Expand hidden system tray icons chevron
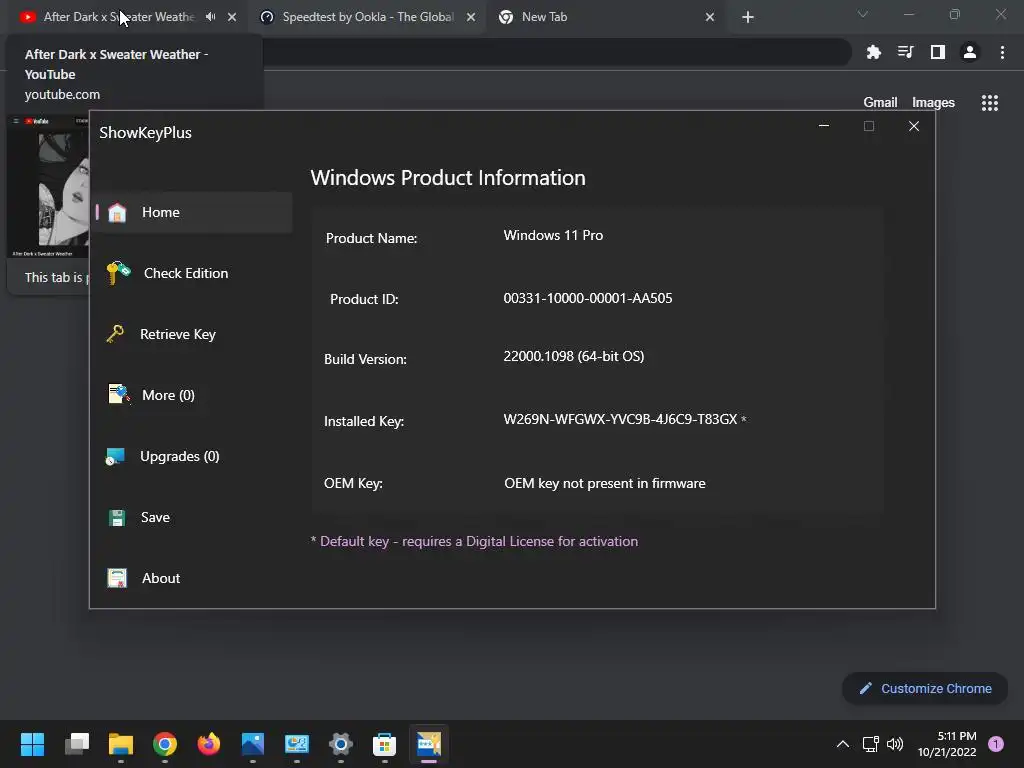This screenshot has width=1024, height=768. pyautogui.click(x=842, y=744)
